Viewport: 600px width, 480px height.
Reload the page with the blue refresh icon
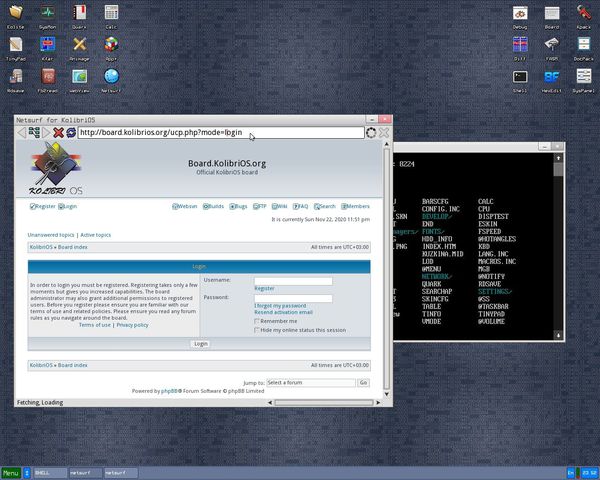point(71,132)
